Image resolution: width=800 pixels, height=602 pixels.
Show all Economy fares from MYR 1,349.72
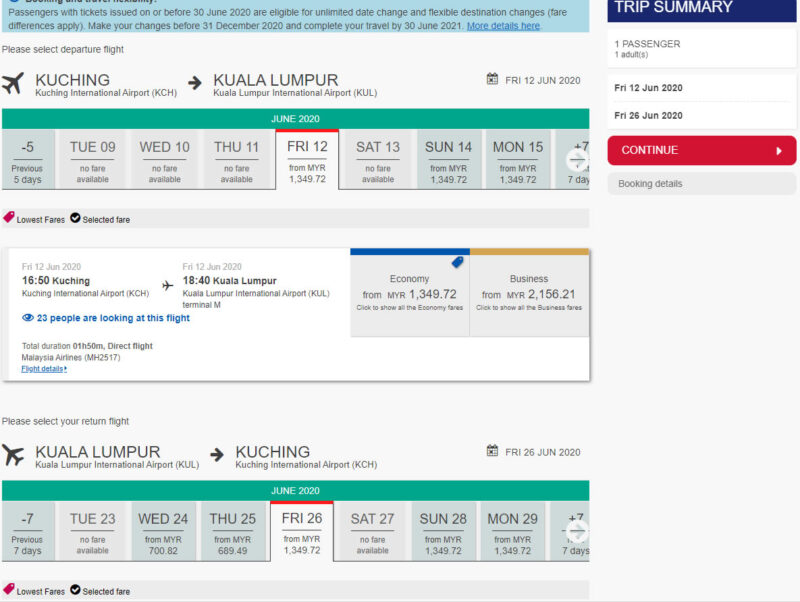(x=410, y=293)
